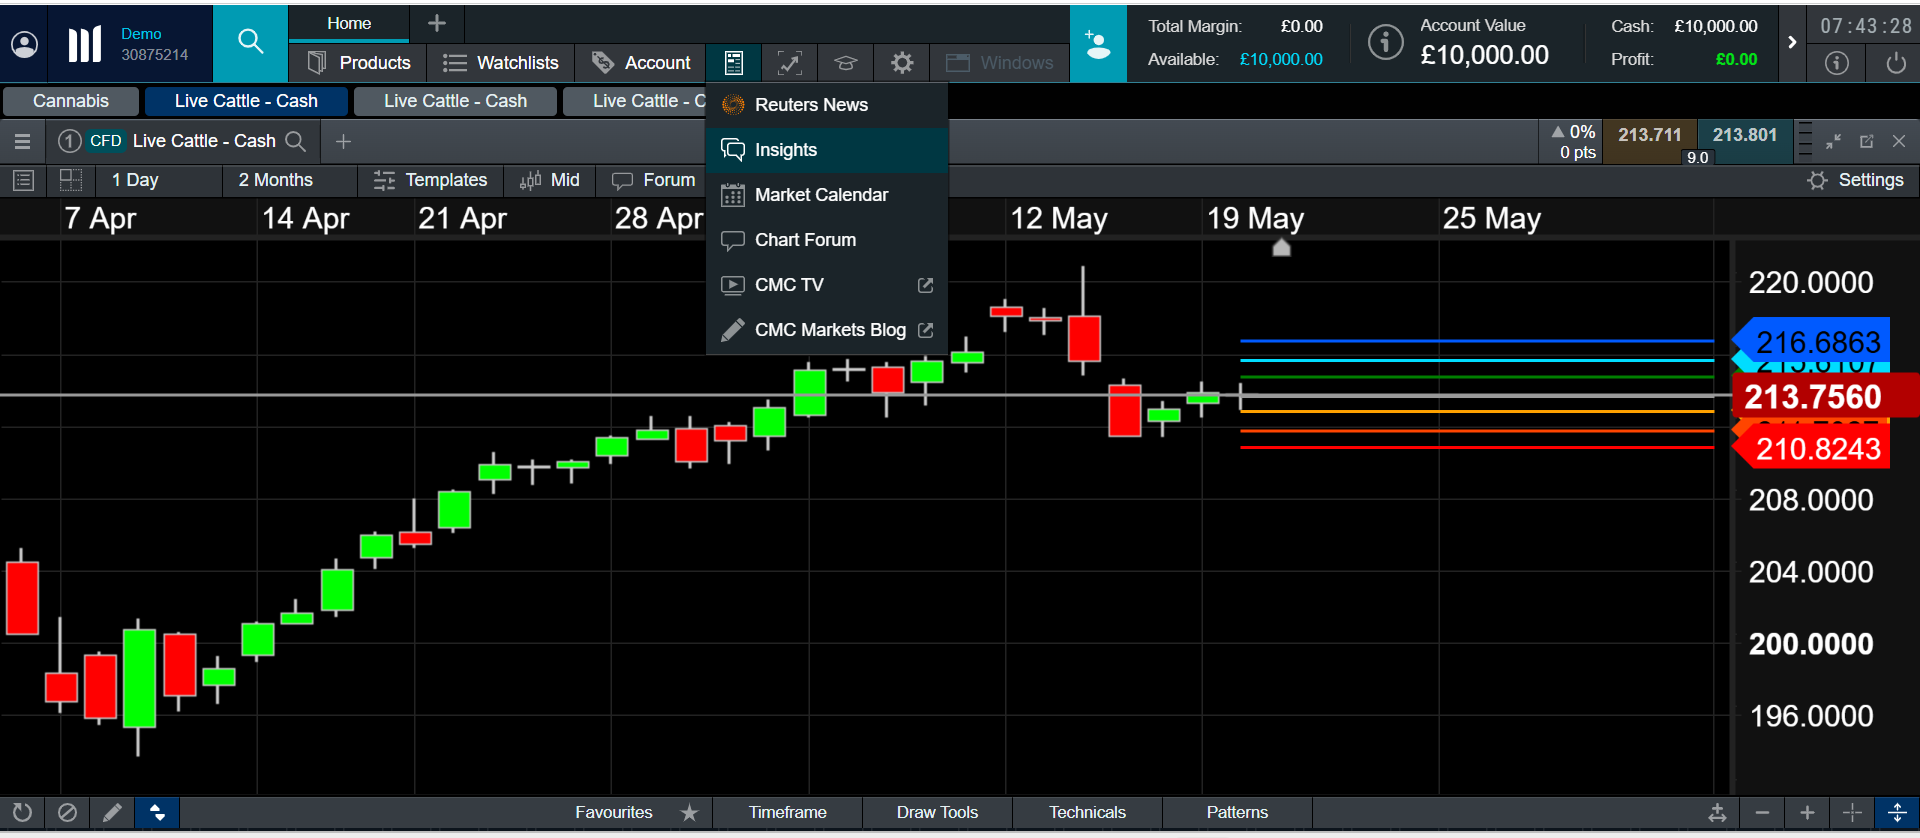Viewport: 1920px width, 838px height.
Task: Click the chart reset refresh icon
Action: 22,813
